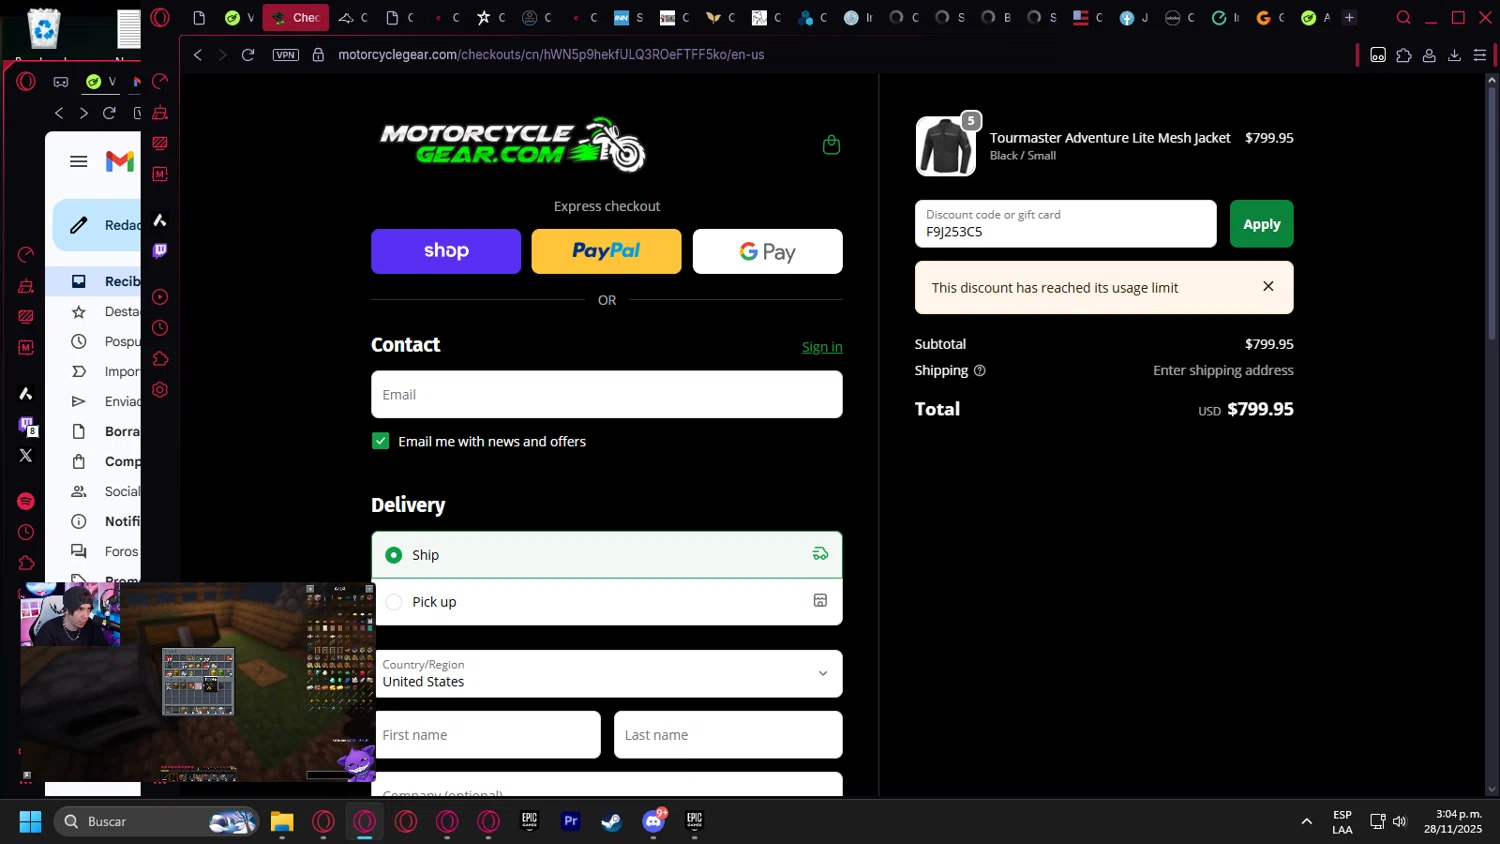Uncheck Email me with news and offers
The image size is (1500, 844).
(x=380, y=441)
